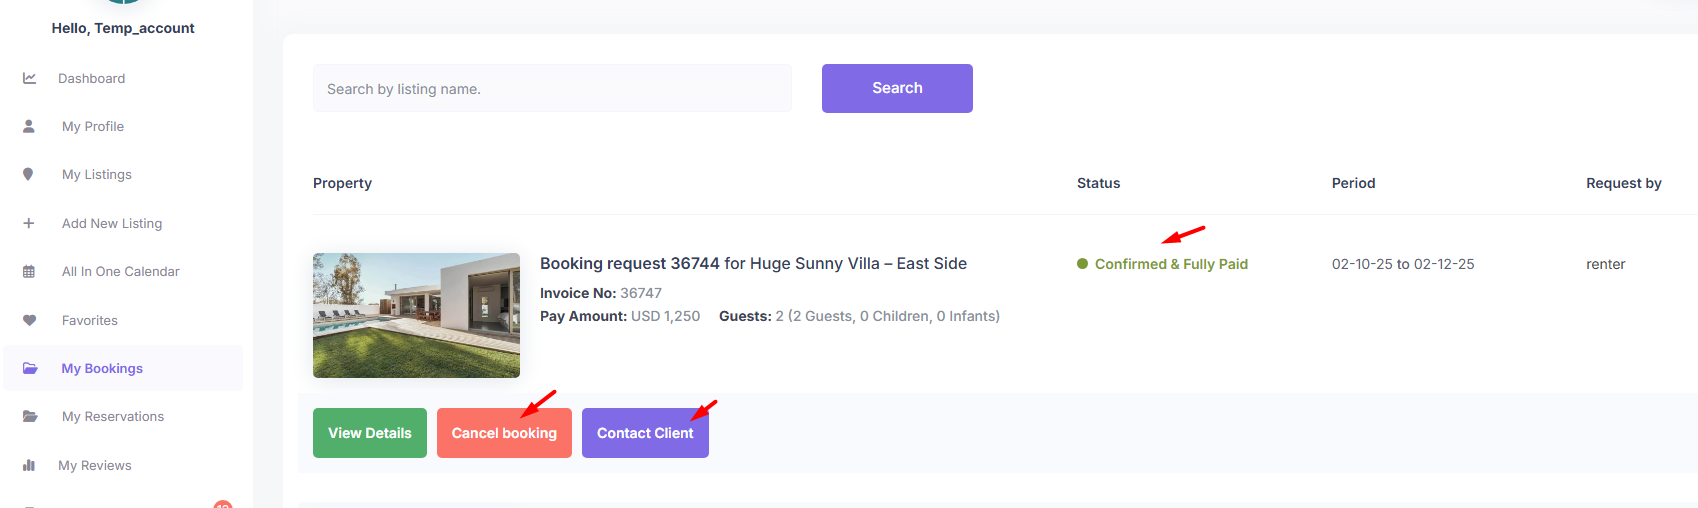
Task: Open booking request 36744 title link
Action: click(x=753, y=263)
